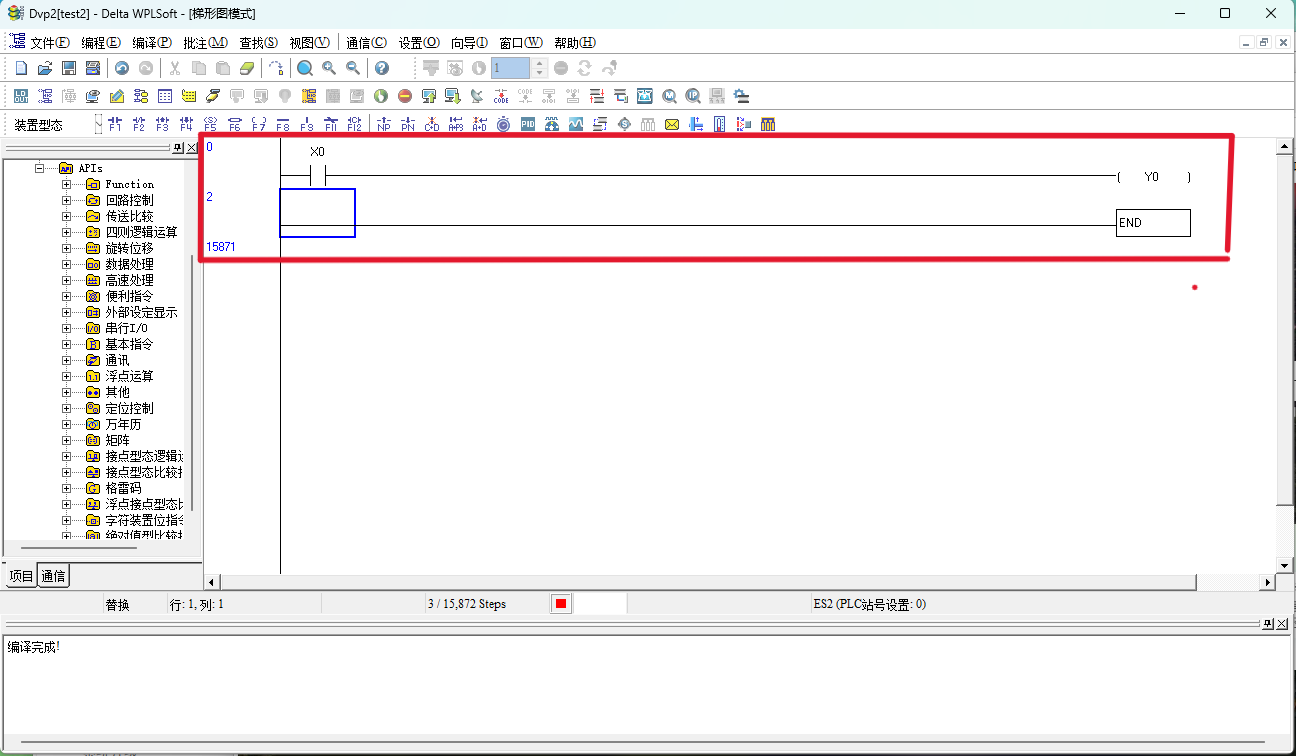Click the END instruction box
Viewport: 1296px width, 756px height.
(x=1153, y=223)
